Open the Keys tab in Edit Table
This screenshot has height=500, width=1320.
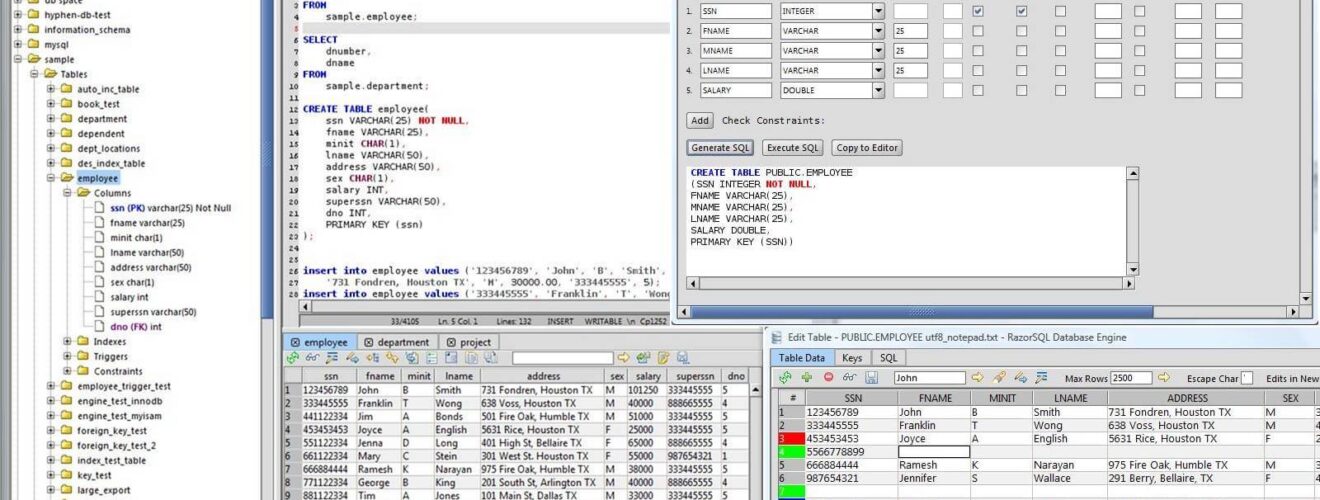tap(852, 357)
